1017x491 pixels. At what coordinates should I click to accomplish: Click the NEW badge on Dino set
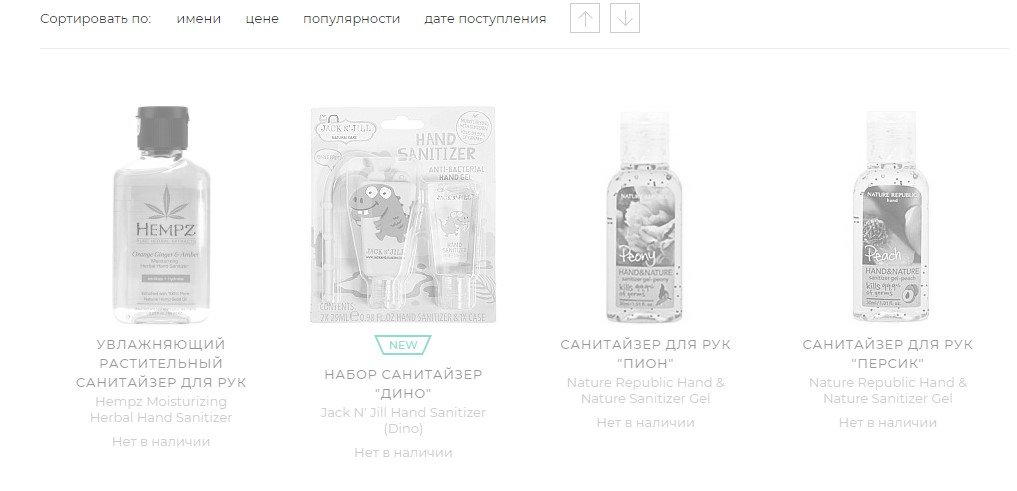pos(403,345)
